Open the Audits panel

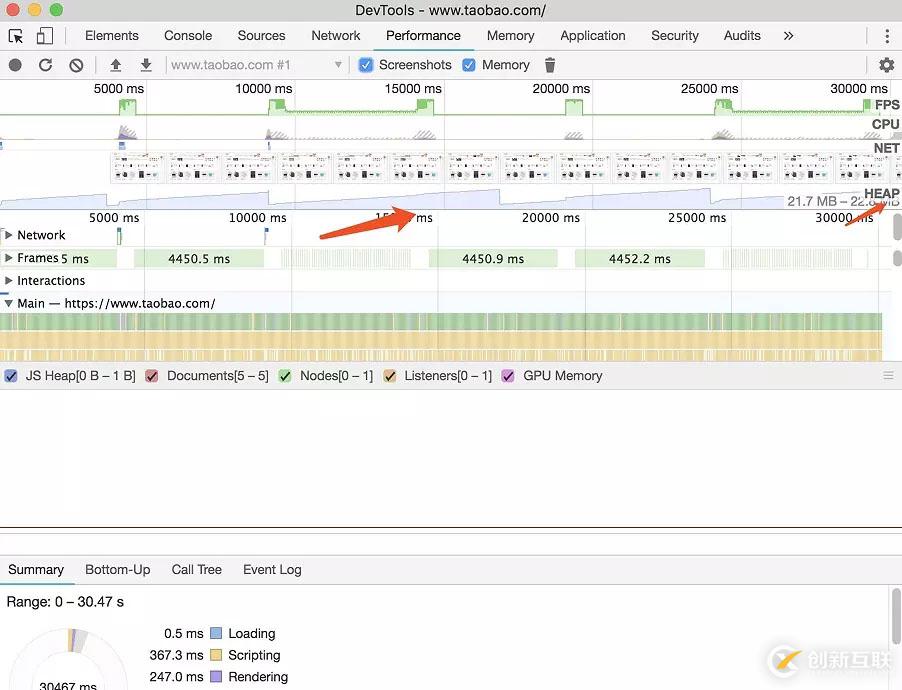pyautogui.click(x=742, y=36)
